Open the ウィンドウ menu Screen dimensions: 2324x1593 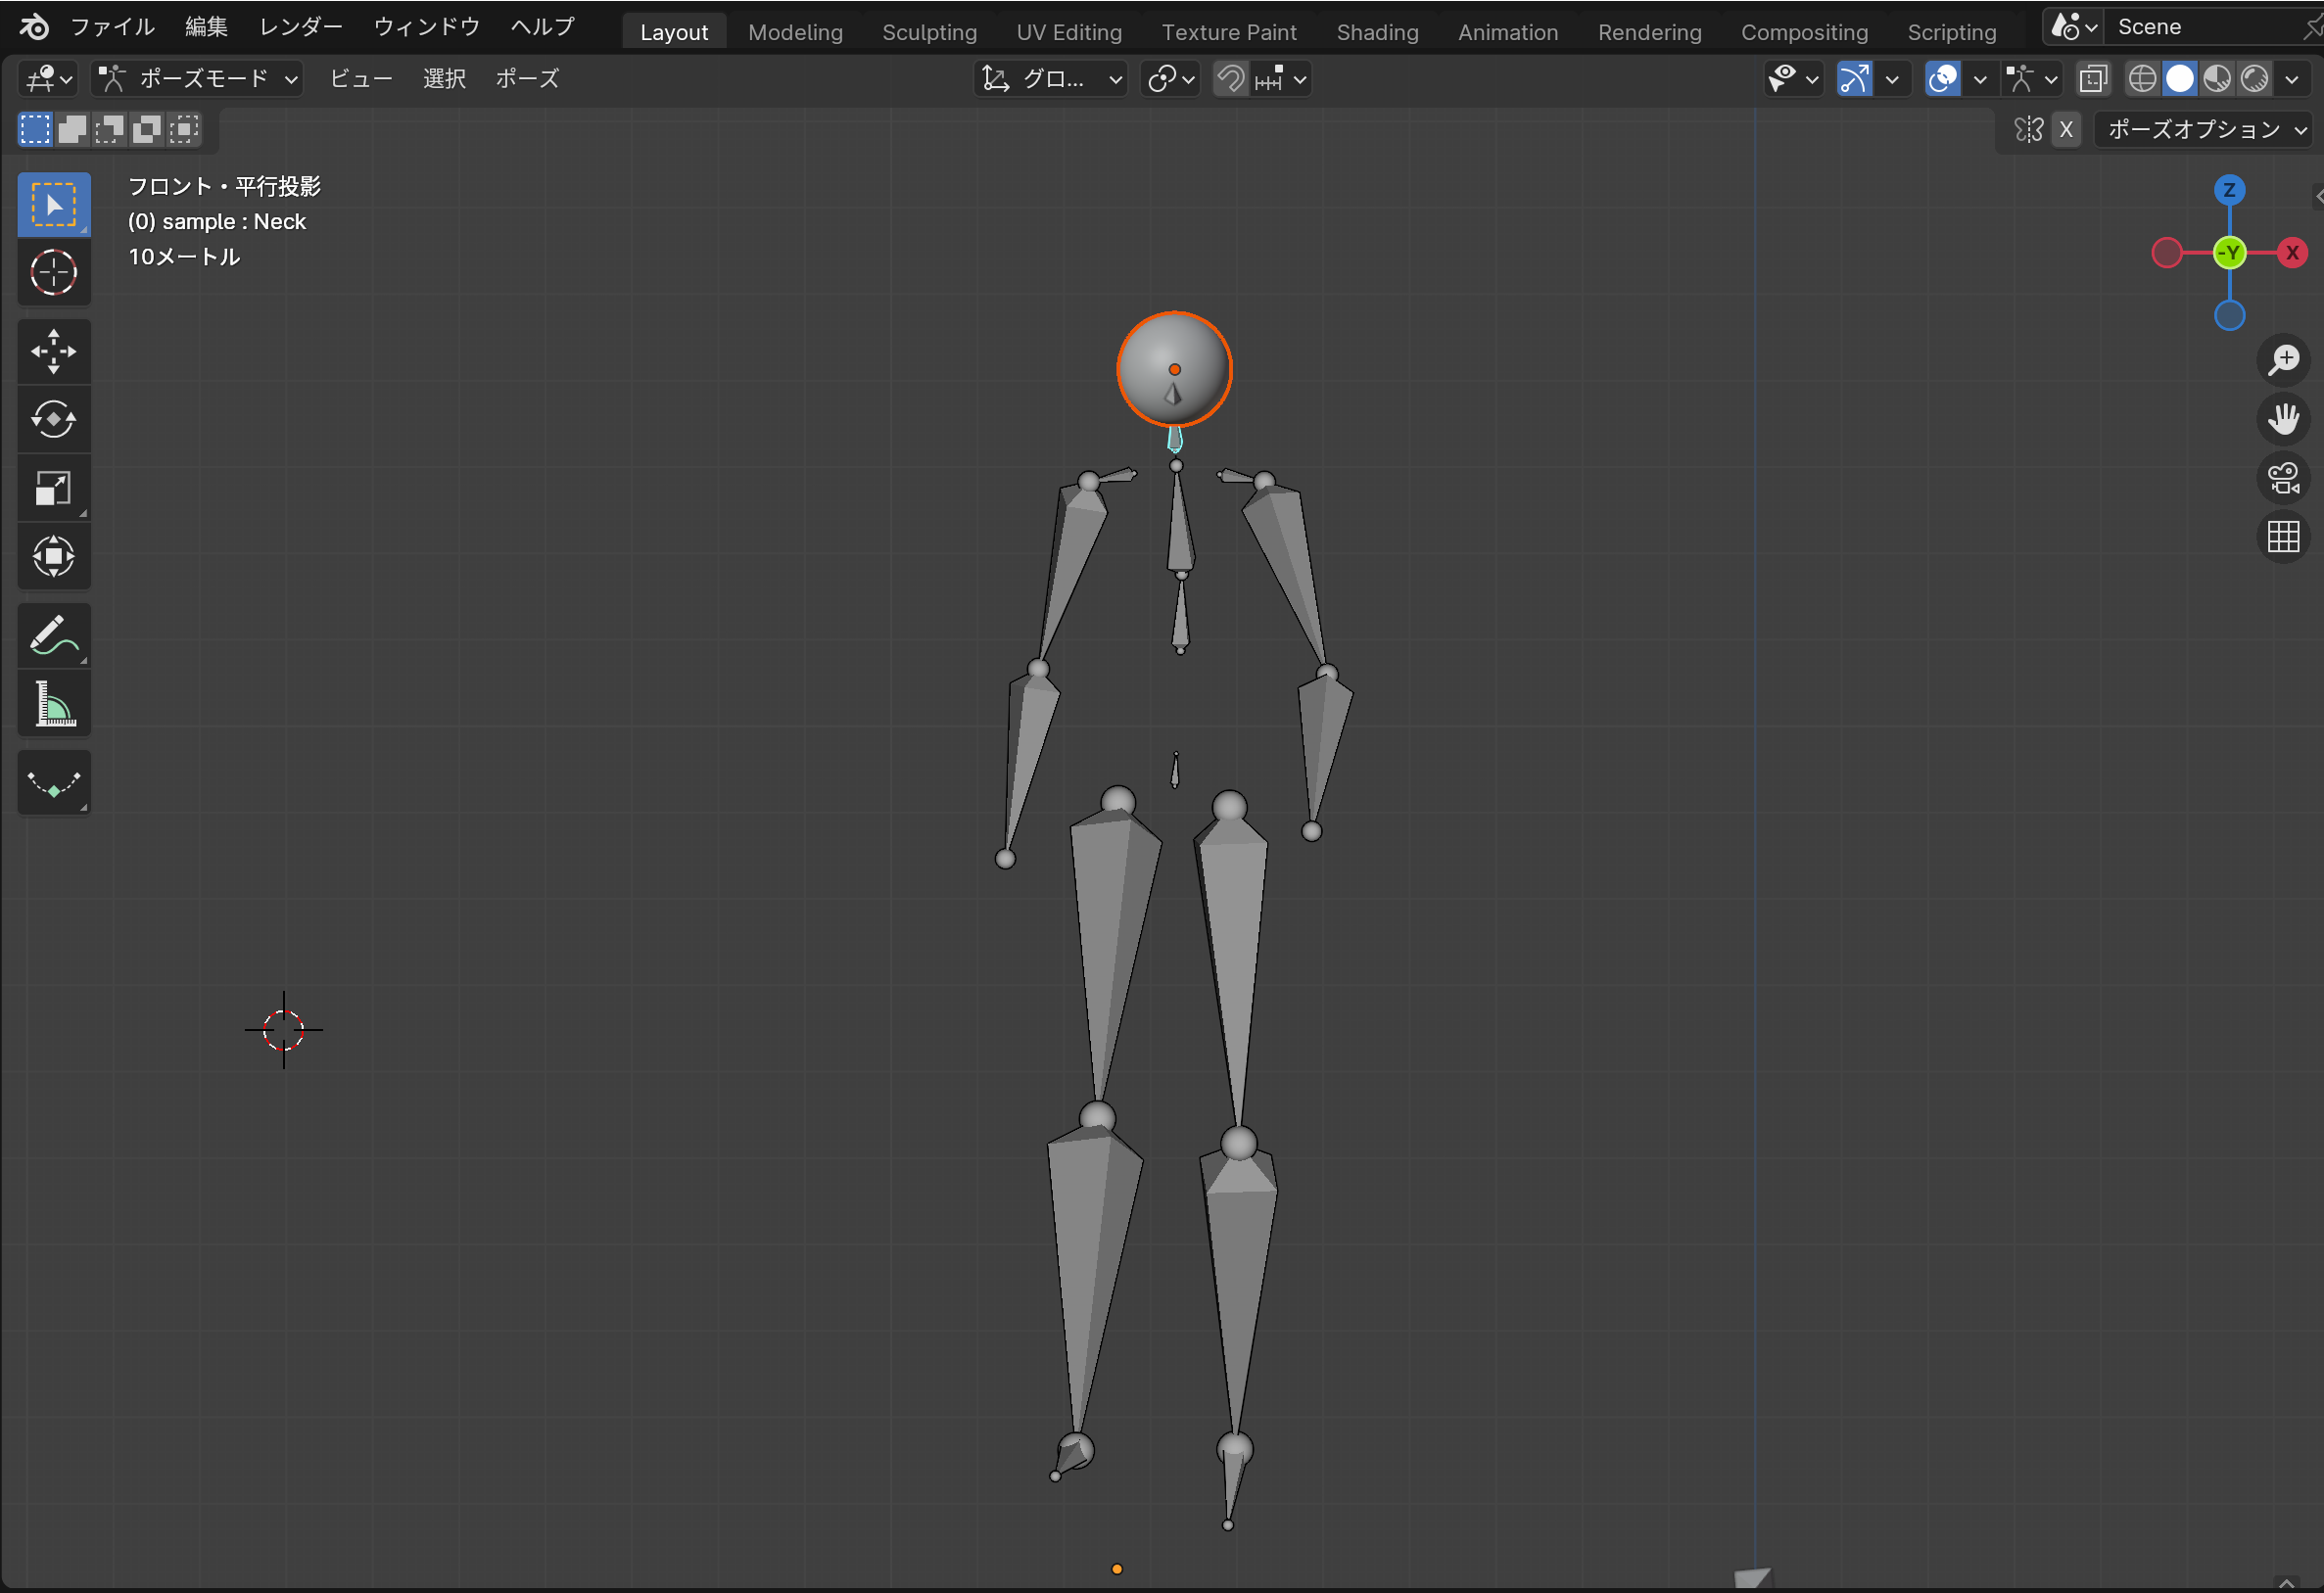point(427,27)
